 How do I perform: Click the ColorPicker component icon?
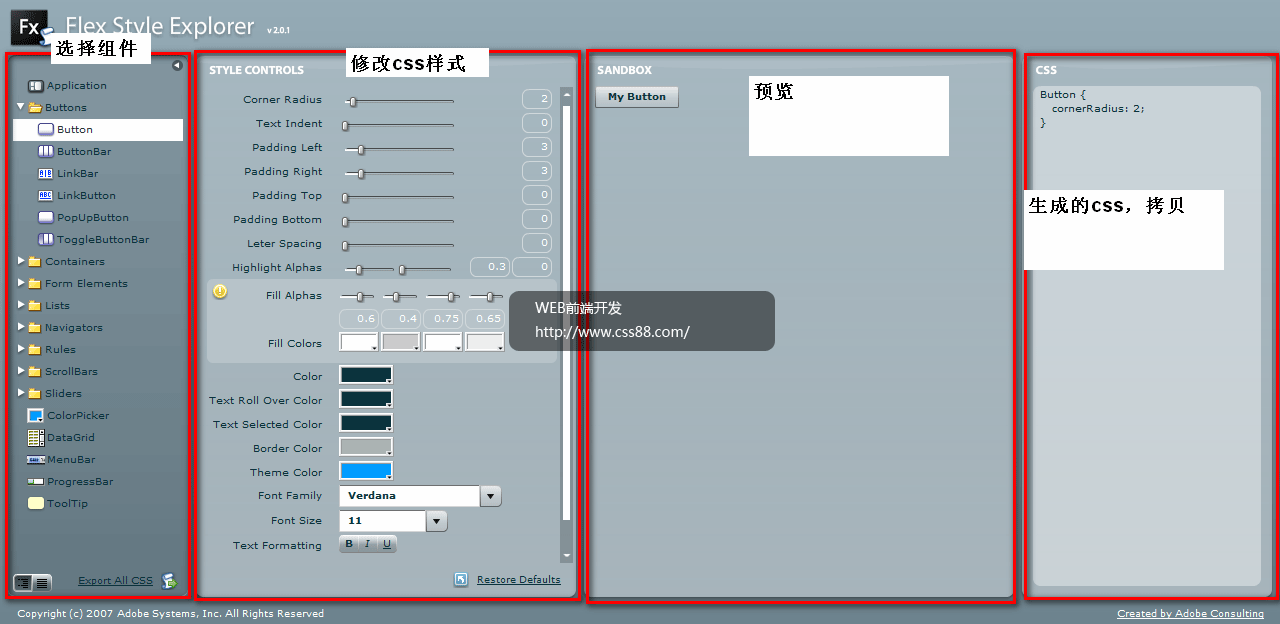tap(36, 416)
